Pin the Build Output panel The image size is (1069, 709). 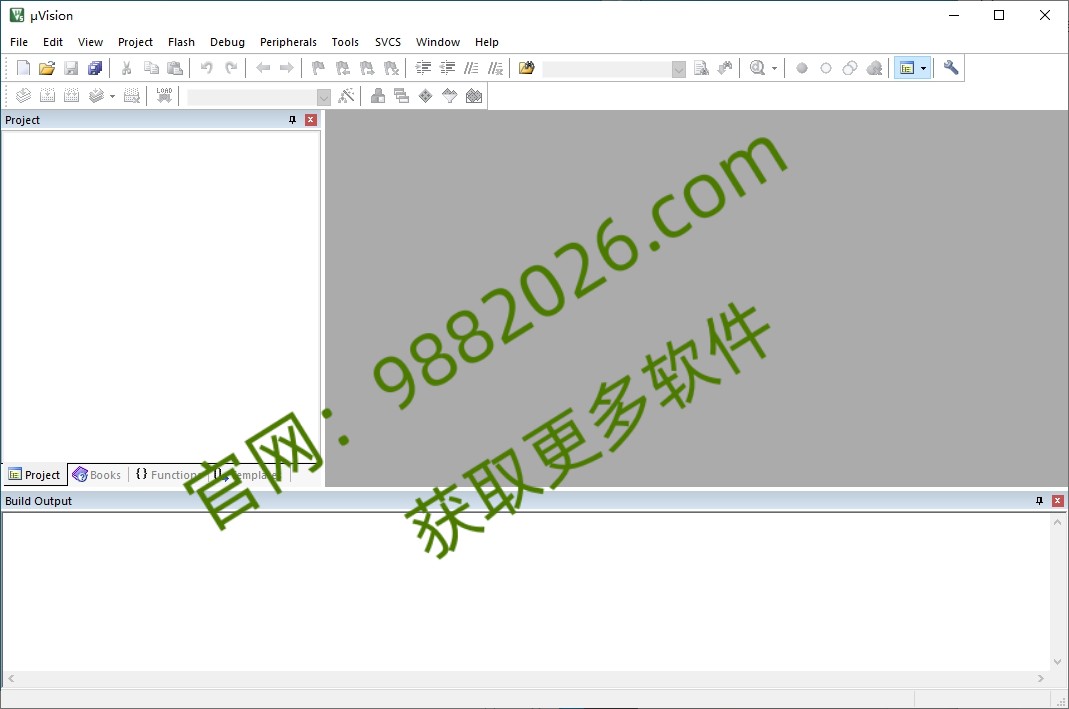pos(1039,501)
